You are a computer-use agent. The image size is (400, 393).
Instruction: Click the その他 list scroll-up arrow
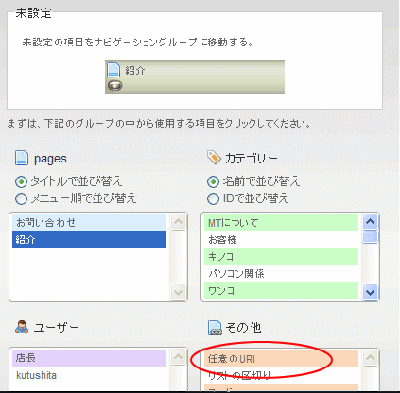coord(370,358)
